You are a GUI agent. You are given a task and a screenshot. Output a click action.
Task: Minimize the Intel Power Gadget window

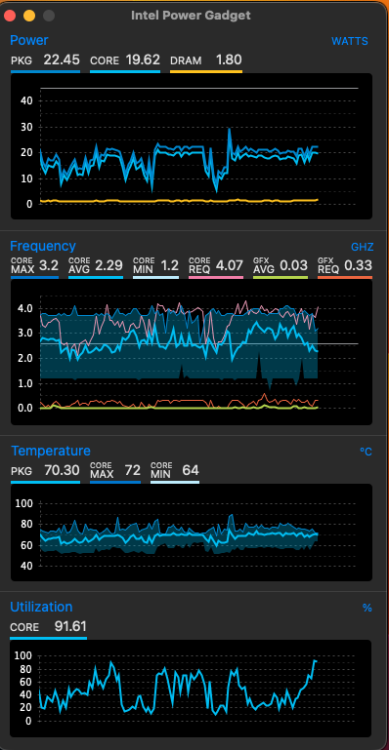pyautogui.click(x=29, y=16)
